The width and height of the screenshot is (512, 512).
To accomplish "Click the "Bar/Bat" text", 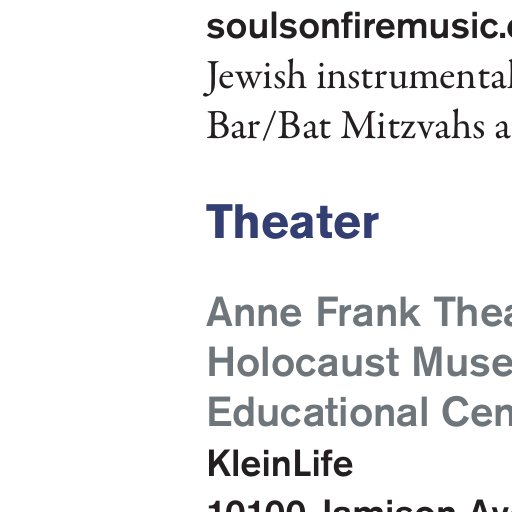I will coord(269,126).
